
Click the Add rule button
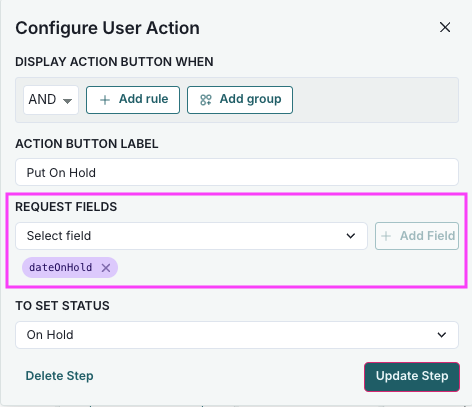point(133,100)
